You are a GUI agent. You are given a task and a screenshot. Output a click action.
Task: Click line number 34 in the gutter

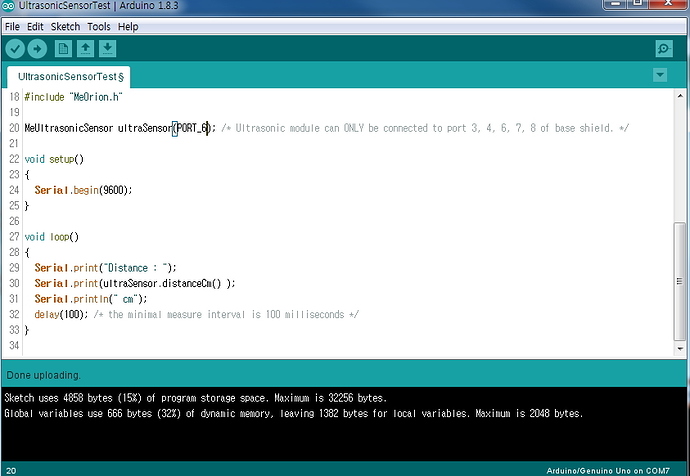(x=14, y=346)
